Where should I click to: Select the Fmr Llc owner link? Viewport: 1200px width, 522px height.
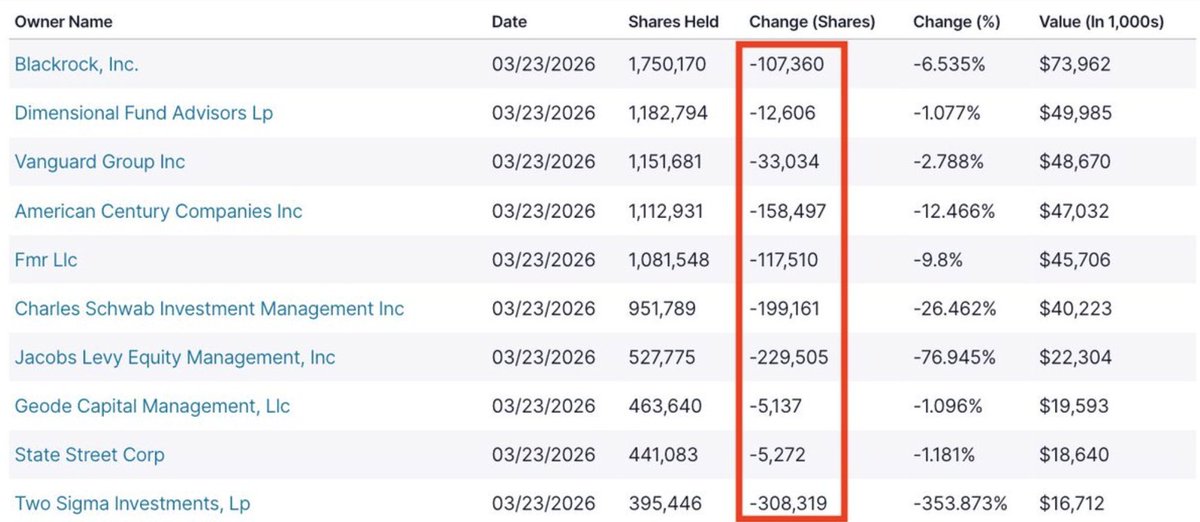(x=46, y=260)
